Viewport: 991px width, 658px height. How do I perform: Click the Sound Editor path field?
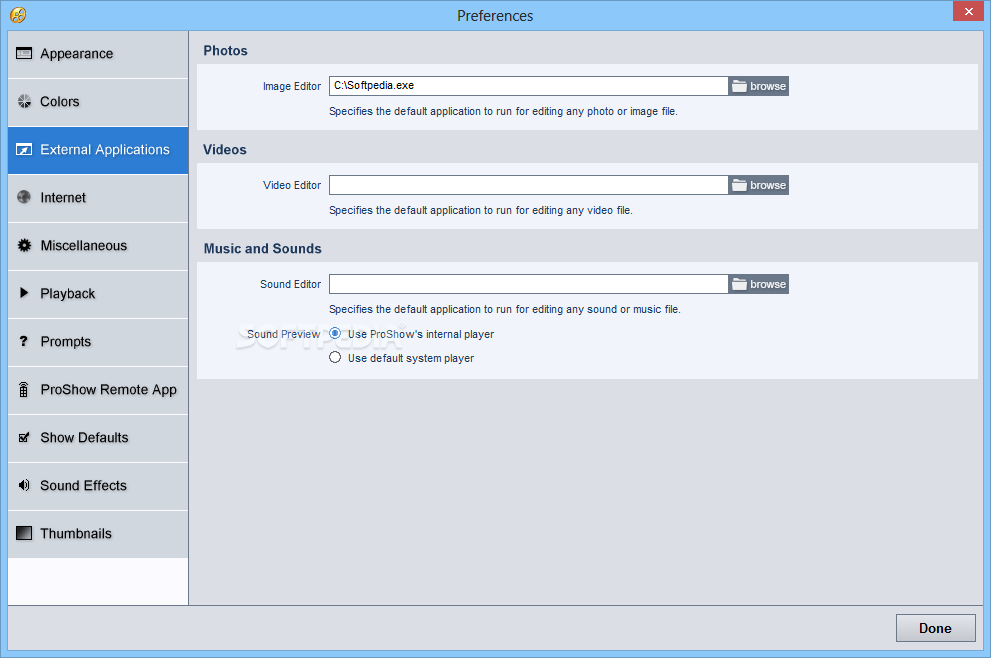click(528, 284)
